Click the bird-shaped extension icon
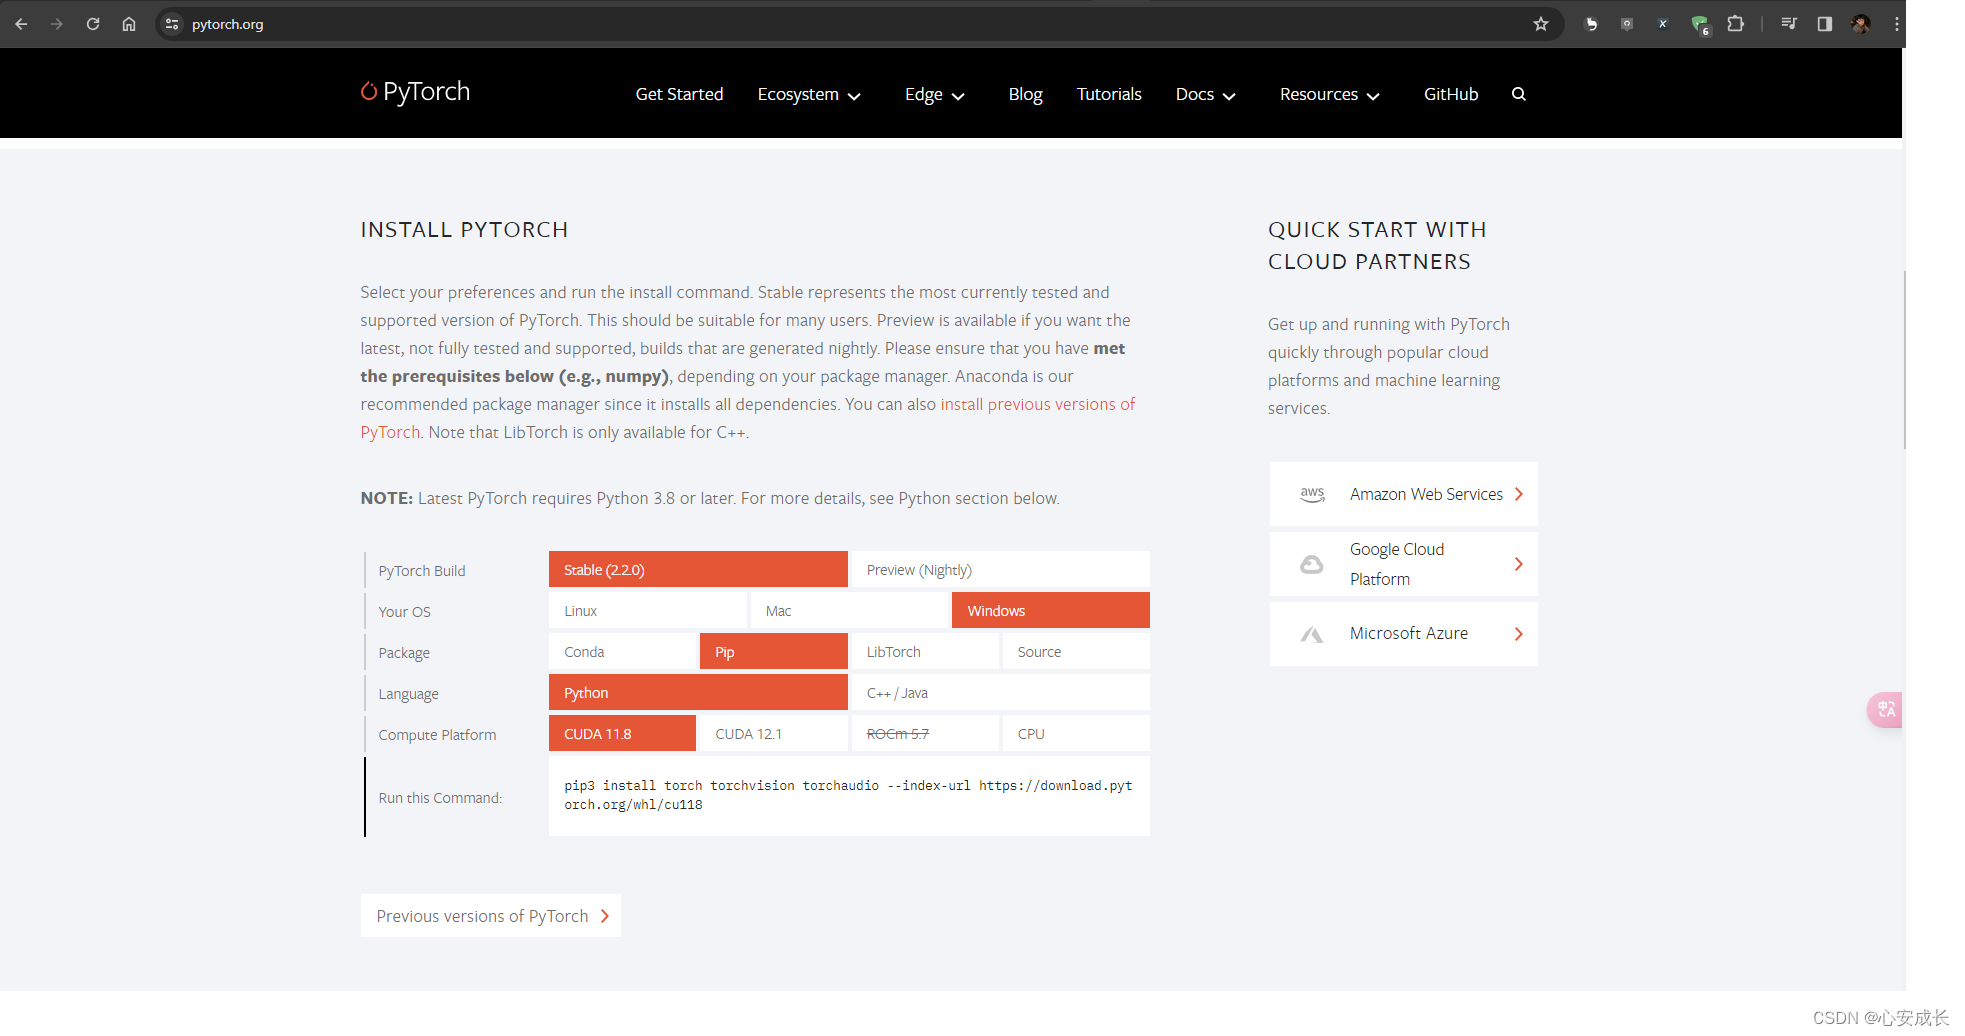The height and width of the screenshot is (1036, 1965). 1591,24
